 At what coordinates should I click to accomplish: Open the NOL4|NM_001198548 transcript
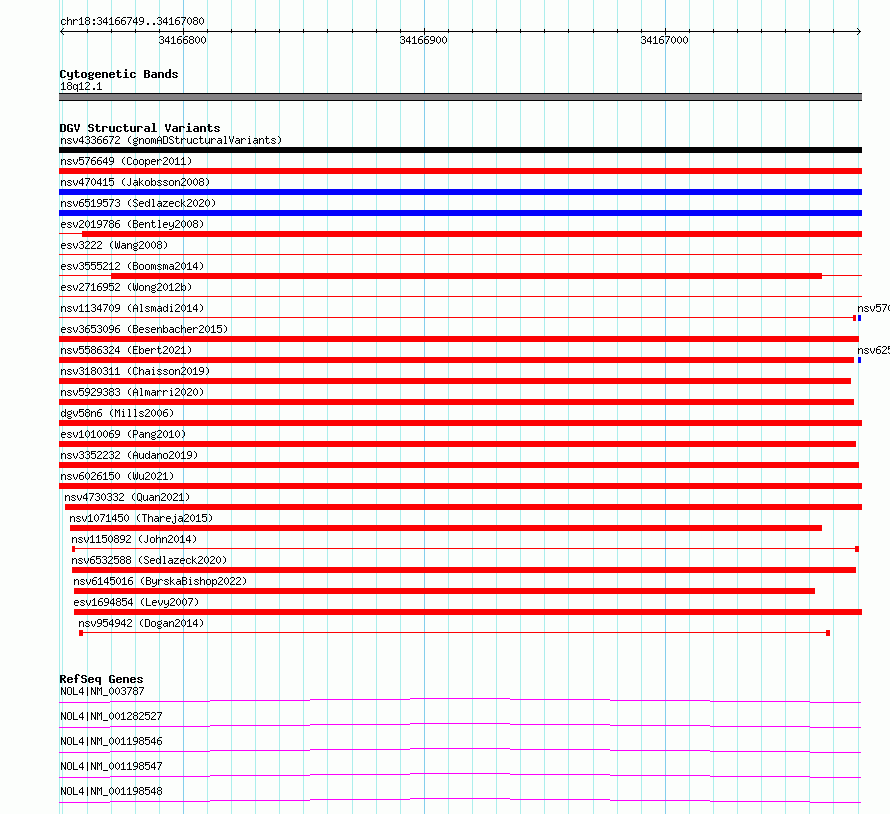tap(111, 791)
